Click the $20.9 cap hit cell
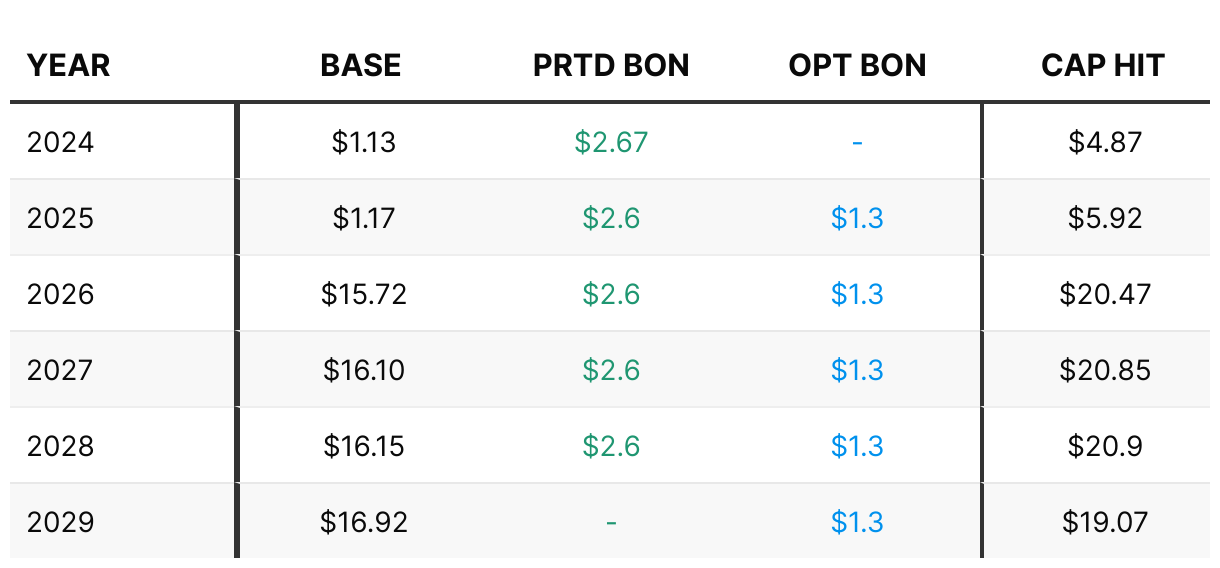Viewport: 1220px width, 568px height. (x=1105, y=446)
